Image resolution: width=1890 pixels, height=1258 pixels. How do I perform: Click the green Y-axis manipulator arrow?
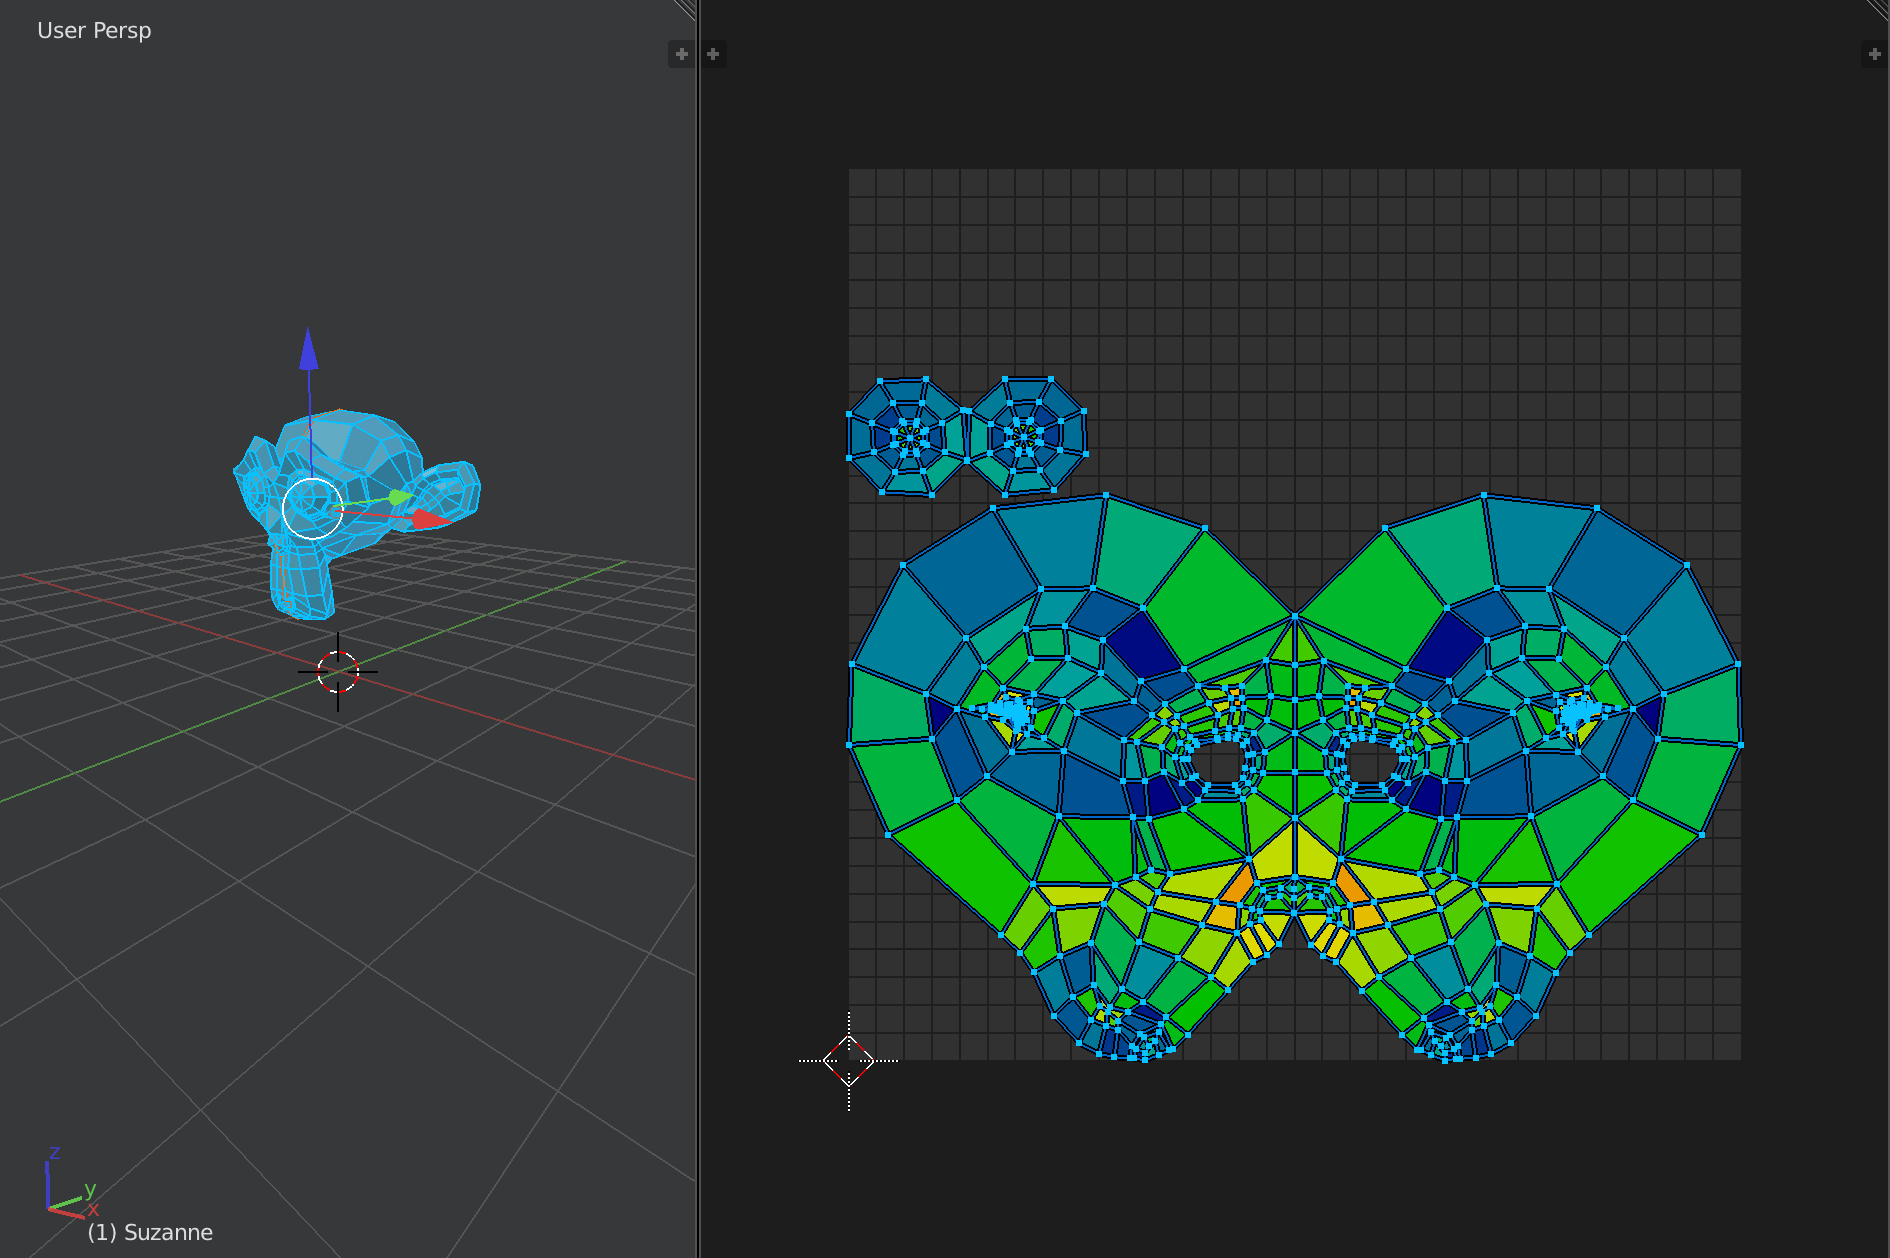point(401,497)
